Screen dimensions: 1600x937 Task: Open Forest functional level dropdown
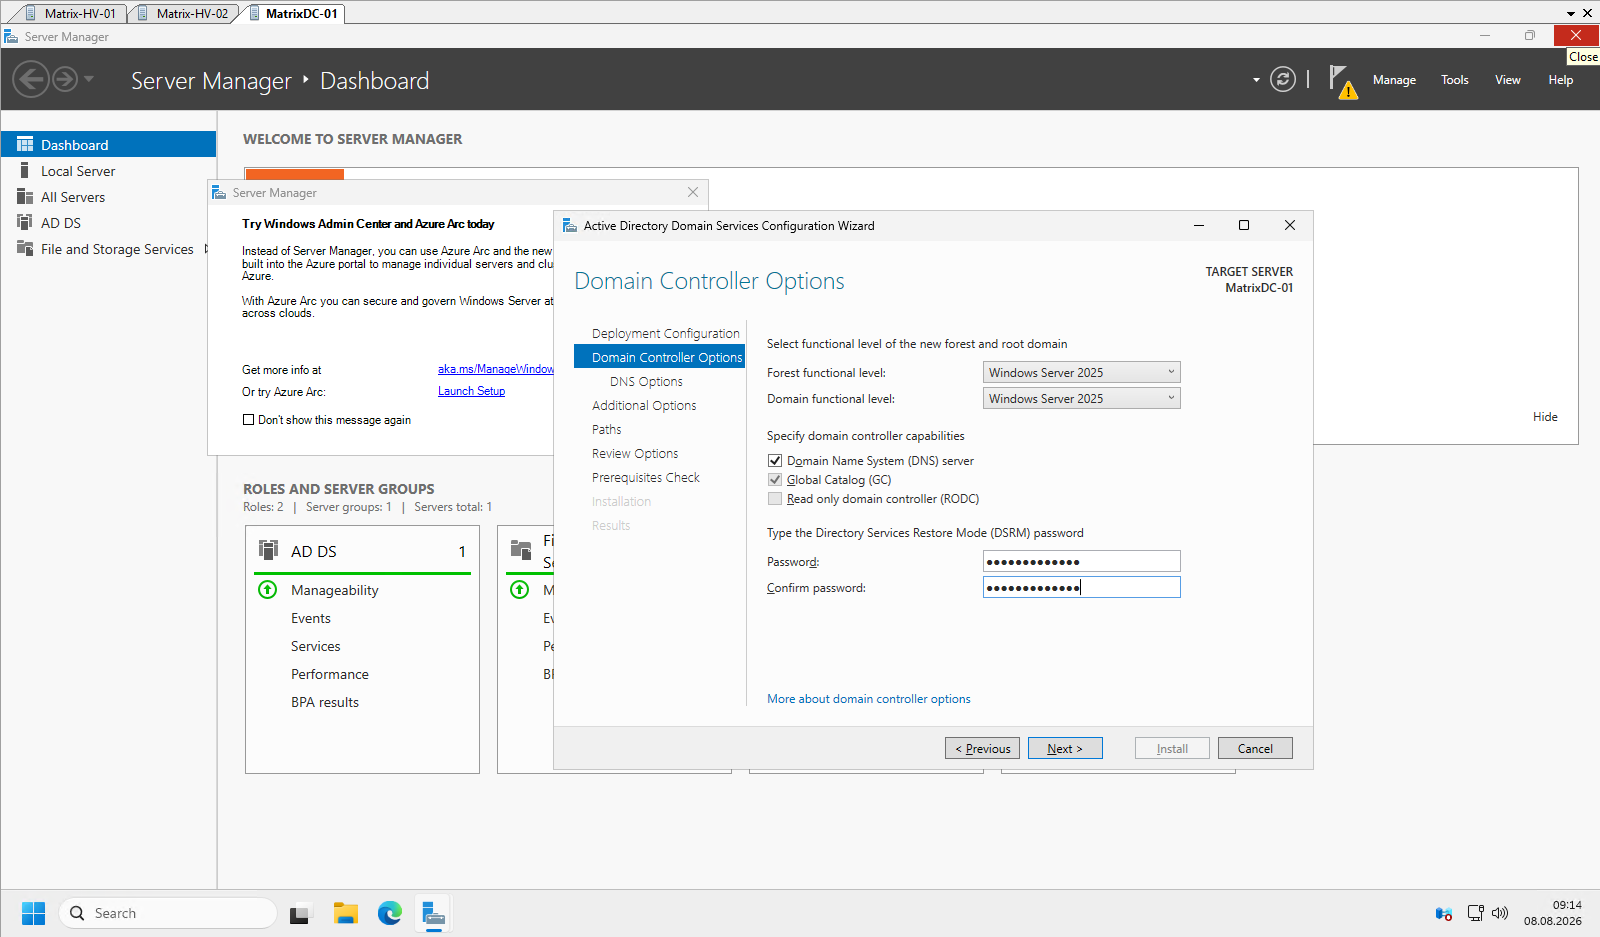point(1081,372)
